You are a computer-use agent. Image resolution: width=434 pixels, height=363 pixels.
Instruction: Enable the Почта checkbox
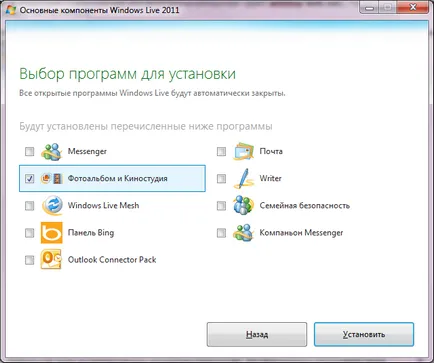click(x=221, y=152)
